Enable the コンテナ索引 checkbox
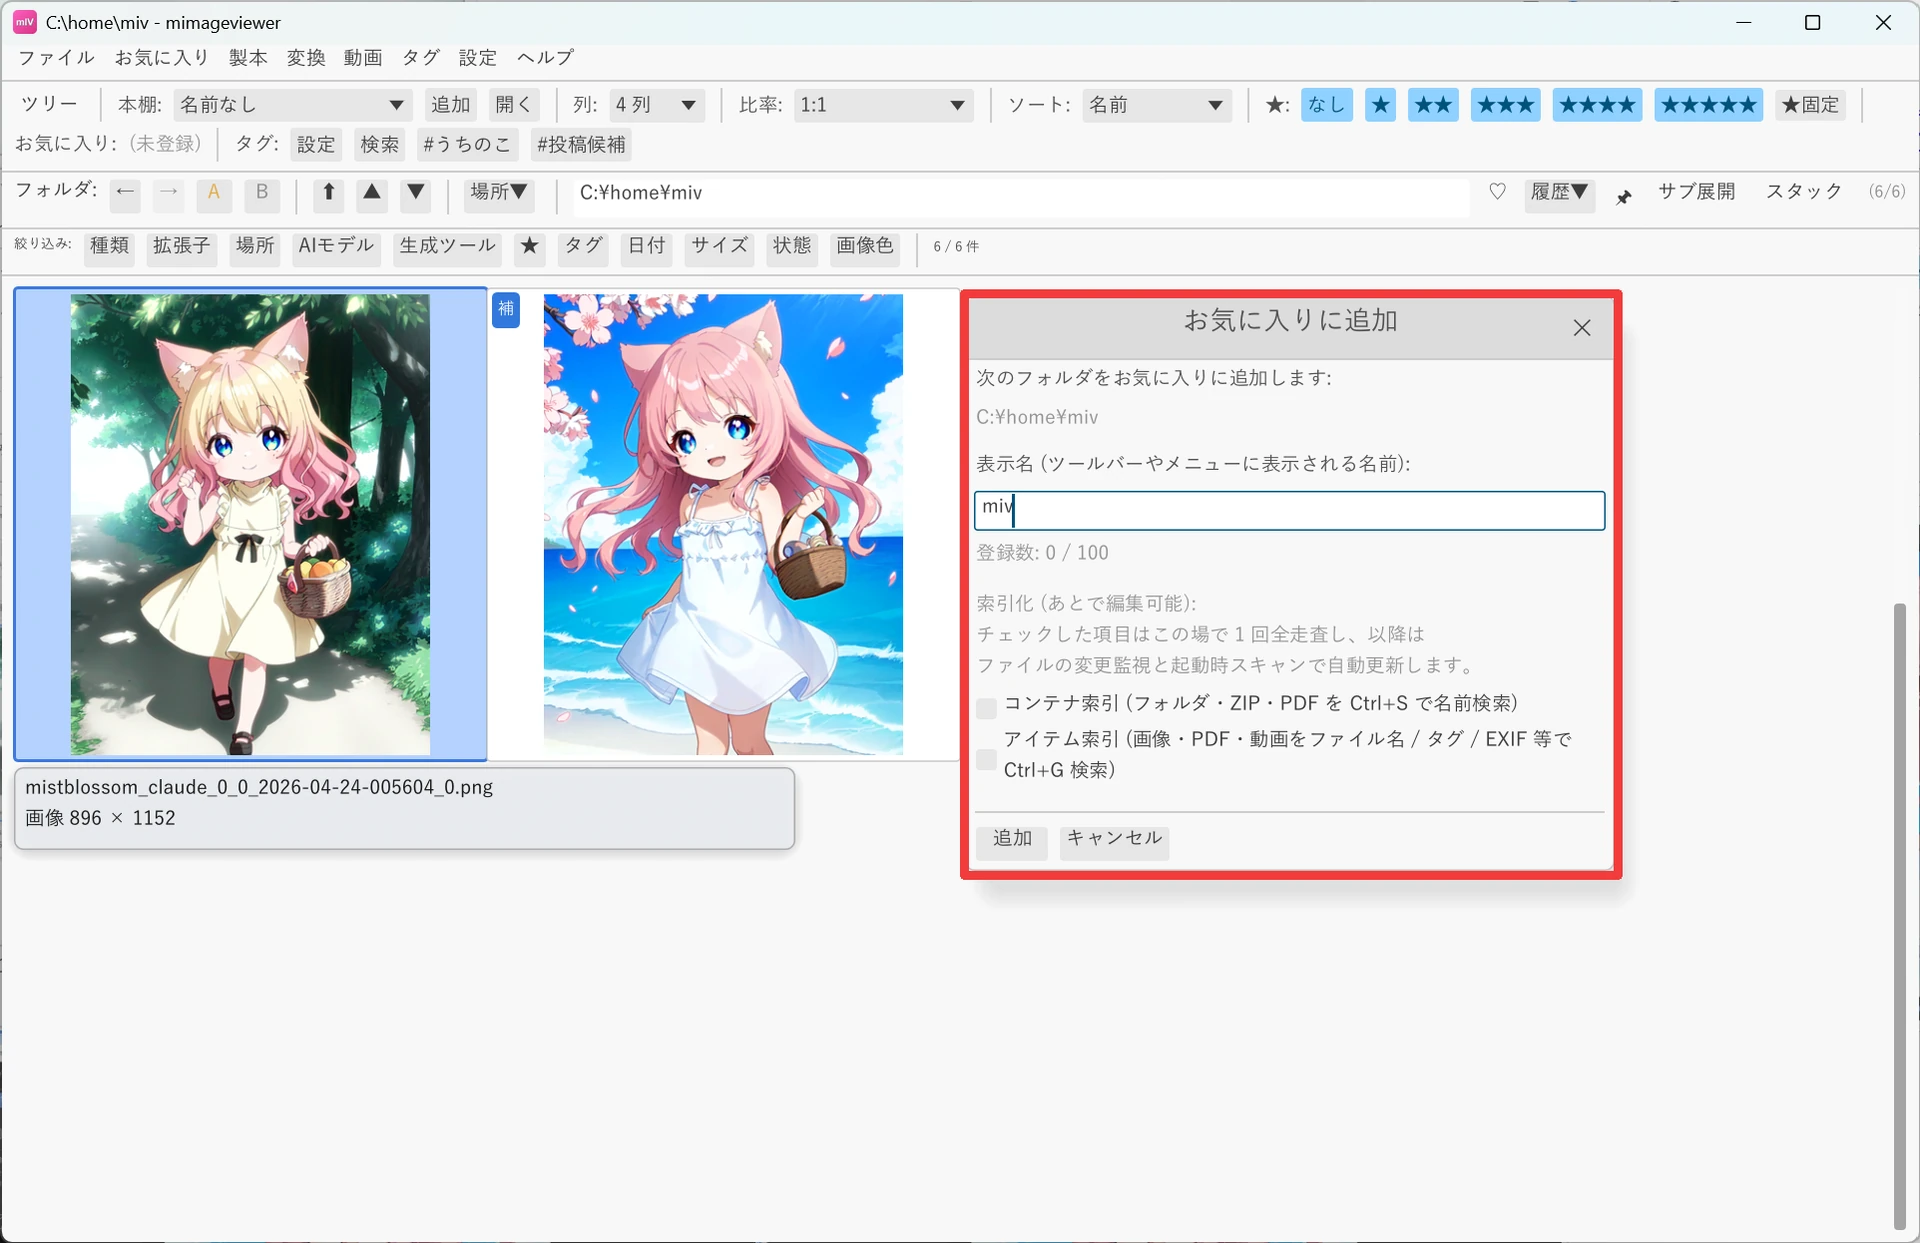Image resolution: width=1920 pixels, height=1243 pixels. (986, 708)
